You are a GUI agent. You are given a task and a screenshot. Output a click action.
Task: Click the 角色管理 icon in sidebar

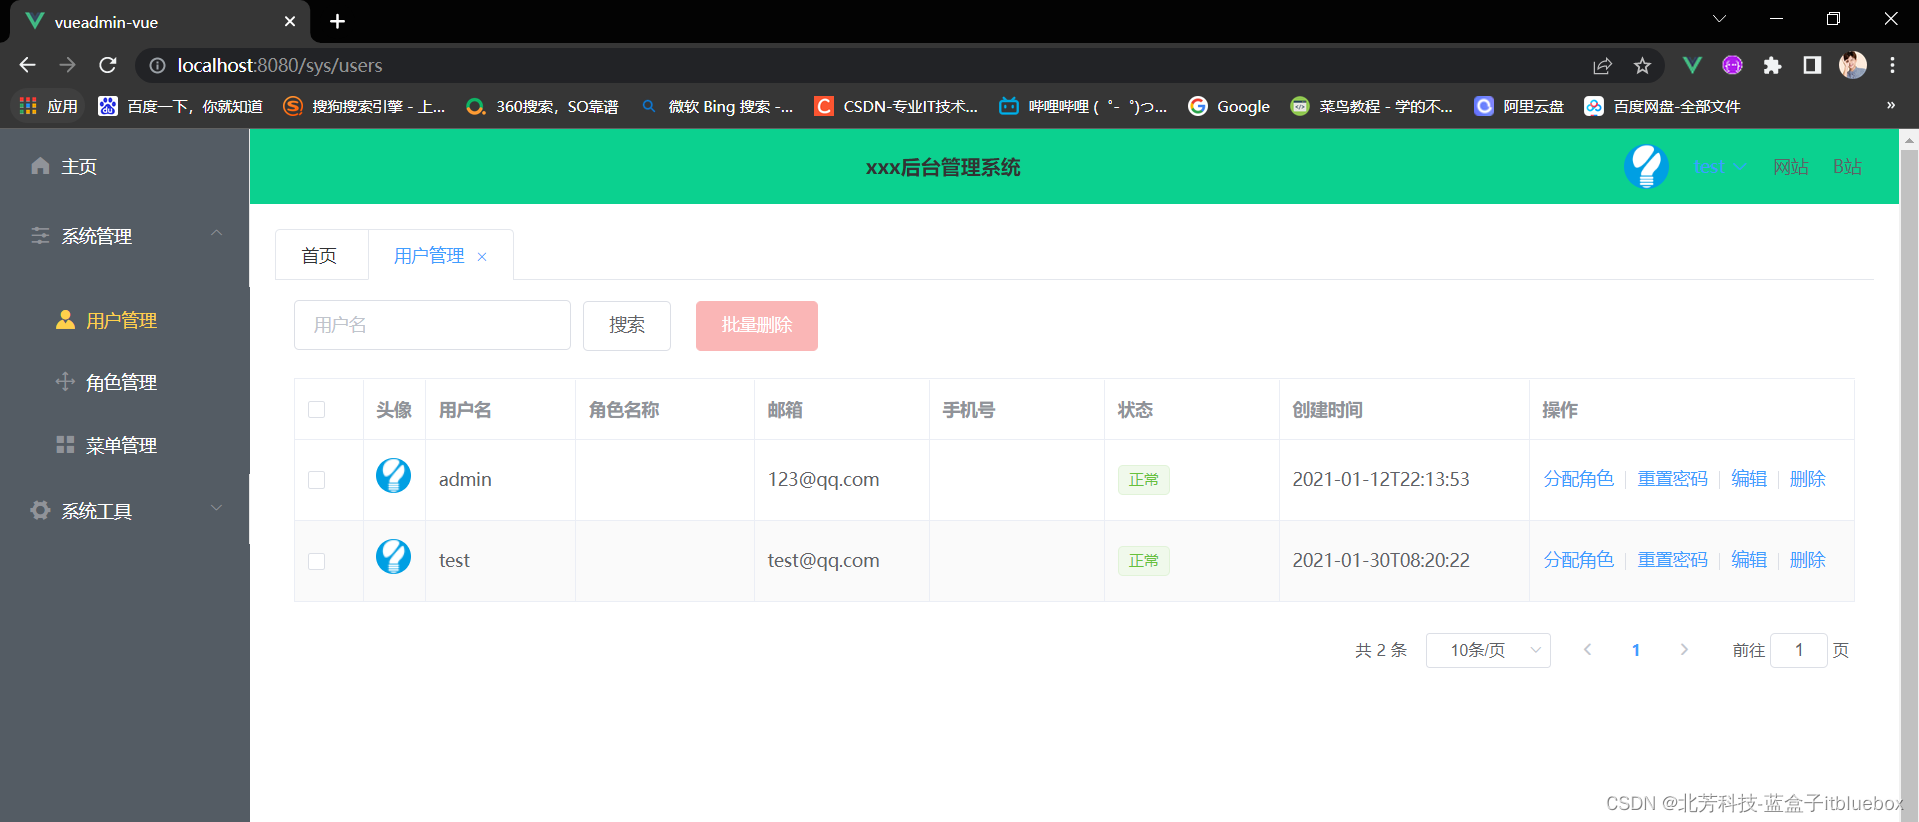tap(65, 382)
